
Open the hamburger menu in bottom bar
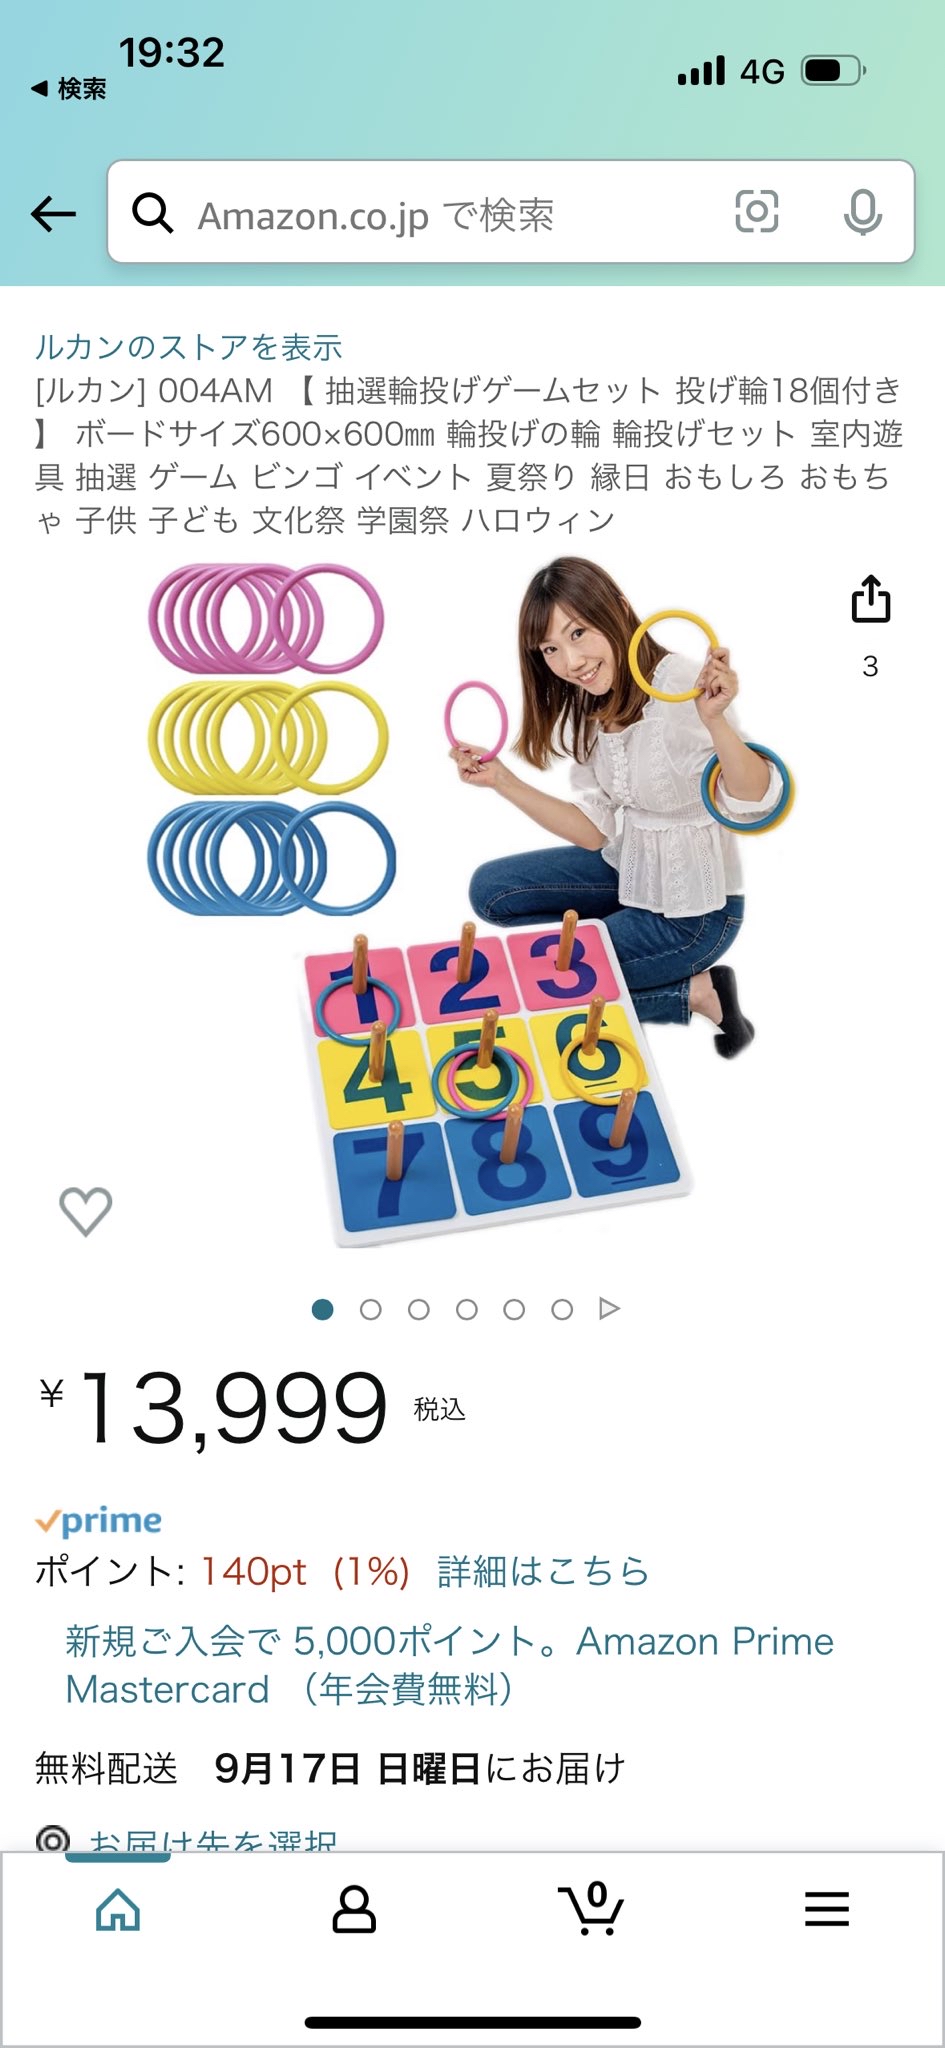(827, 1910)
